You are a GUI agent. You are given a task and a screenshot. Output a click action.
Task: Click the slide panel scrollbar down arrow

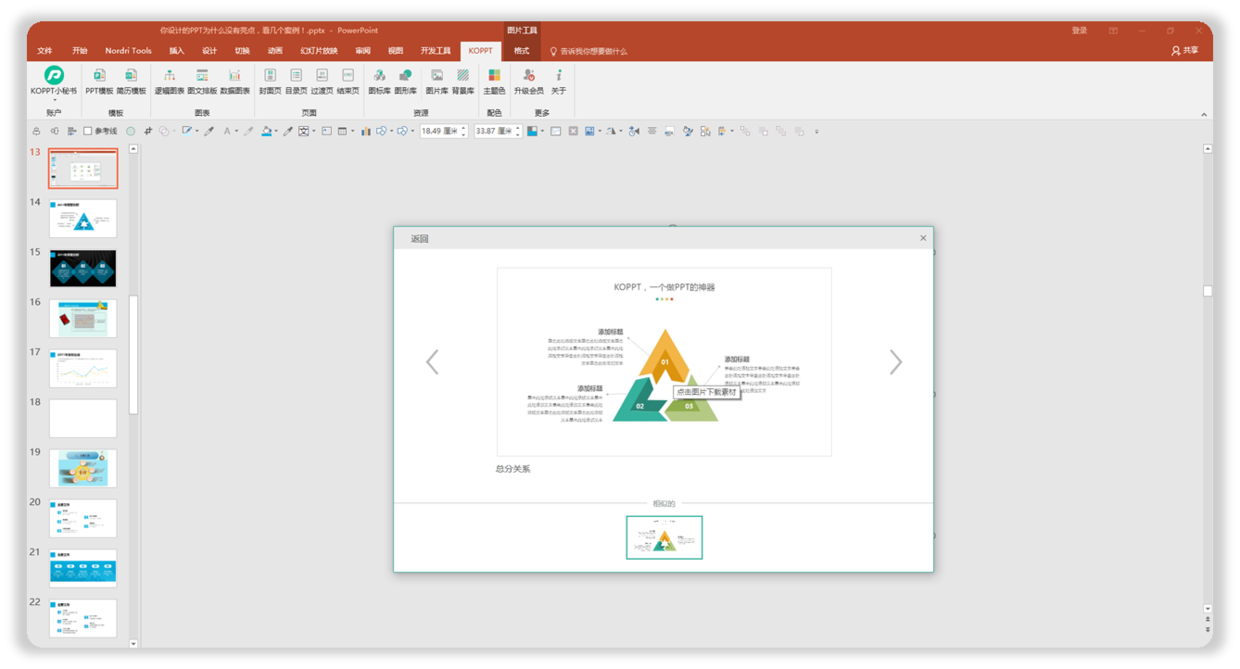[134, 644]
